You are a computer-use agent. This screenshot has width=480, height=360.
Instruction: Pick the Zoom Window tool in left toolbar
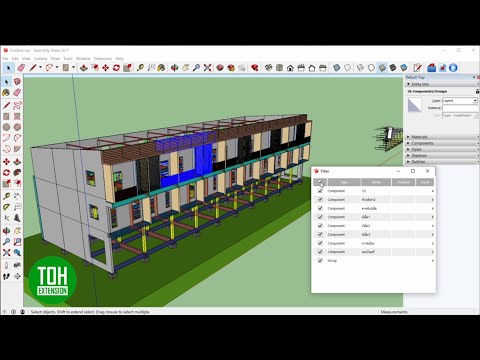click(17, 242)
